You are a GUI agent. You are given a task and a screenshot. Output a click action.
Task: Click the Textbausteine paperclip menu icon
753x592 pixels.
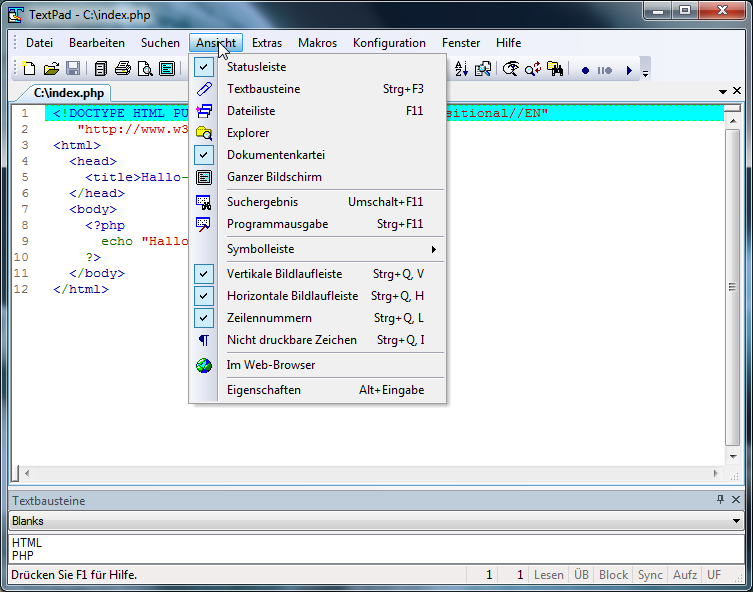(x=204, y=89)
